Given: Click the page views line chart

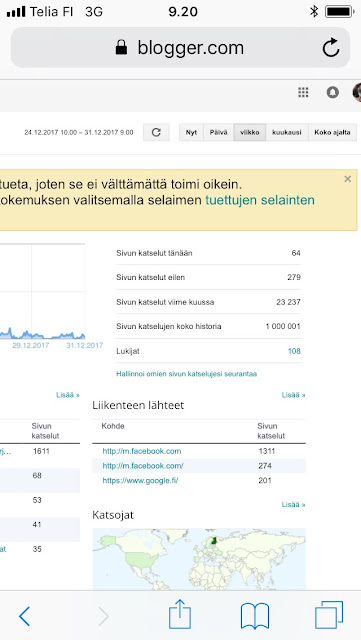Looking at the screenshot, I should [x=42, y=291].
